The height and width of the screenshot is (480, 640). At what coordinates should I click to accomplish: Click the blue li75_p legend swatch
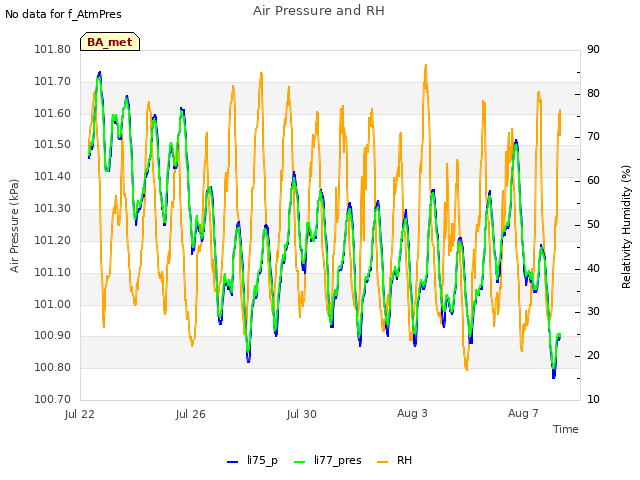coord(232,462)
